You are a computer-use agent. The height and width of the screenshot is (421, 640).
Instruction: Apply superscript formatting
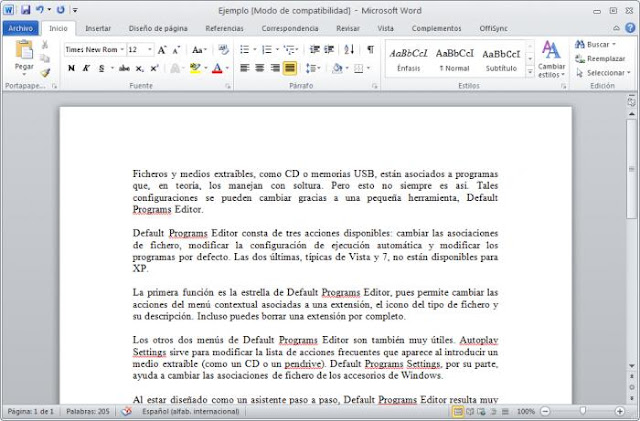154,69
